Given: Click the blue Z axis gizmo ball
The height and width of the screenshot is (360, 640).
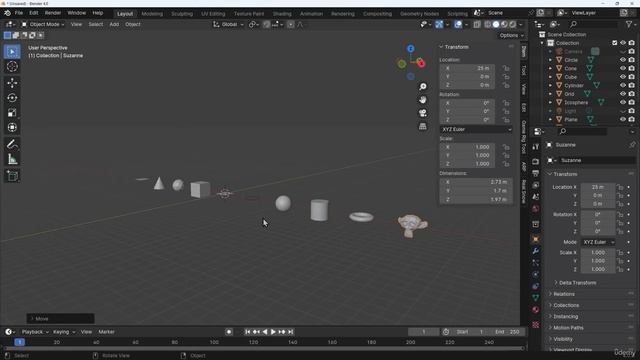Looking at the screenshot, I should pyautogui.click(x=411, y=49).
